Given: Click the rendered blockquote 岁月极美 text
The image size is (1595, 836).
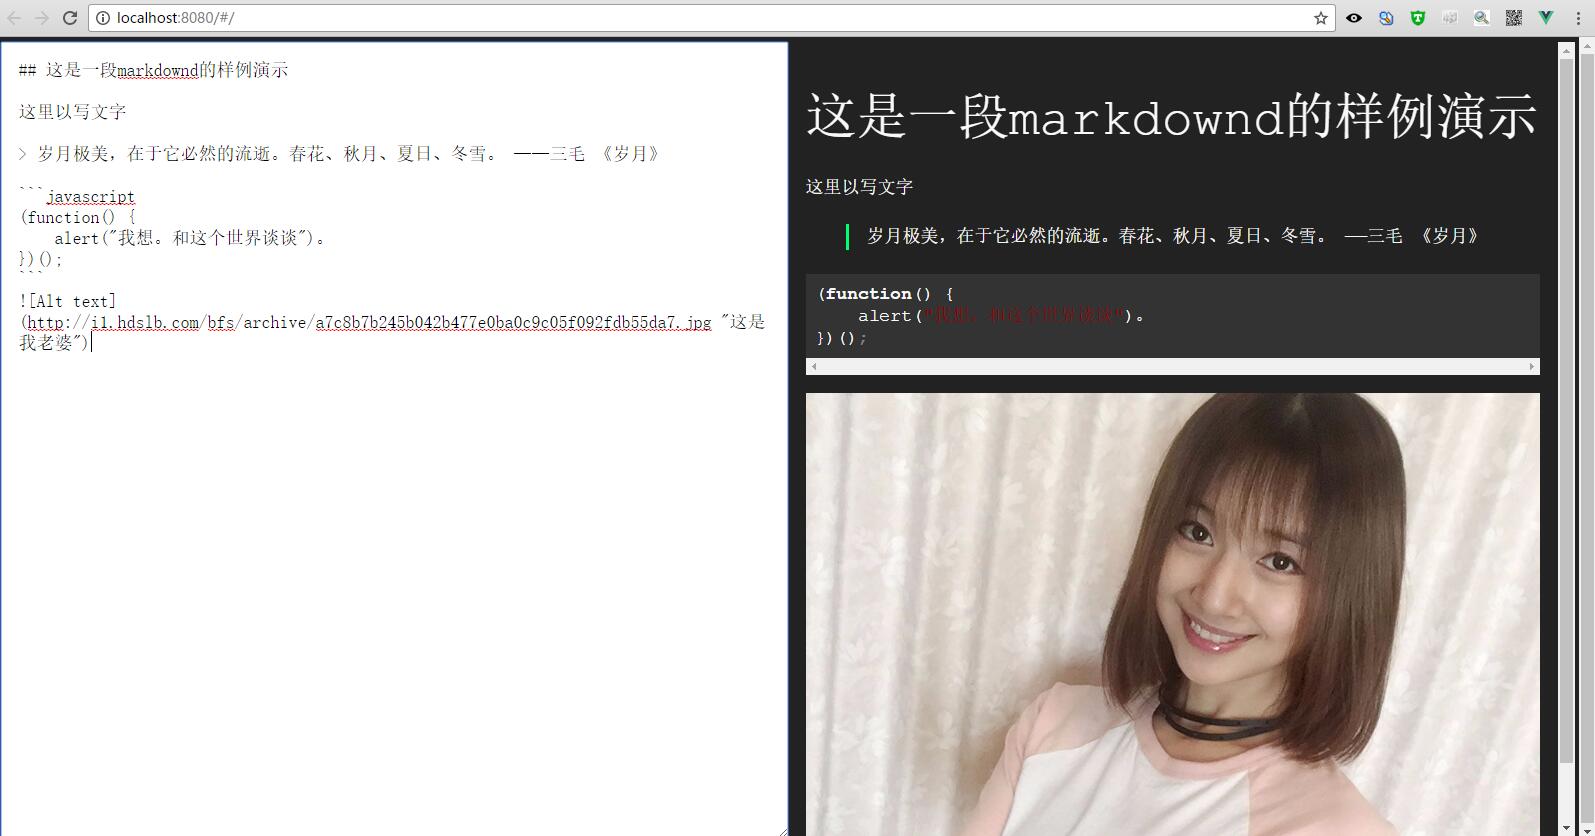Looking at the screenshot, I should 1172,236.
